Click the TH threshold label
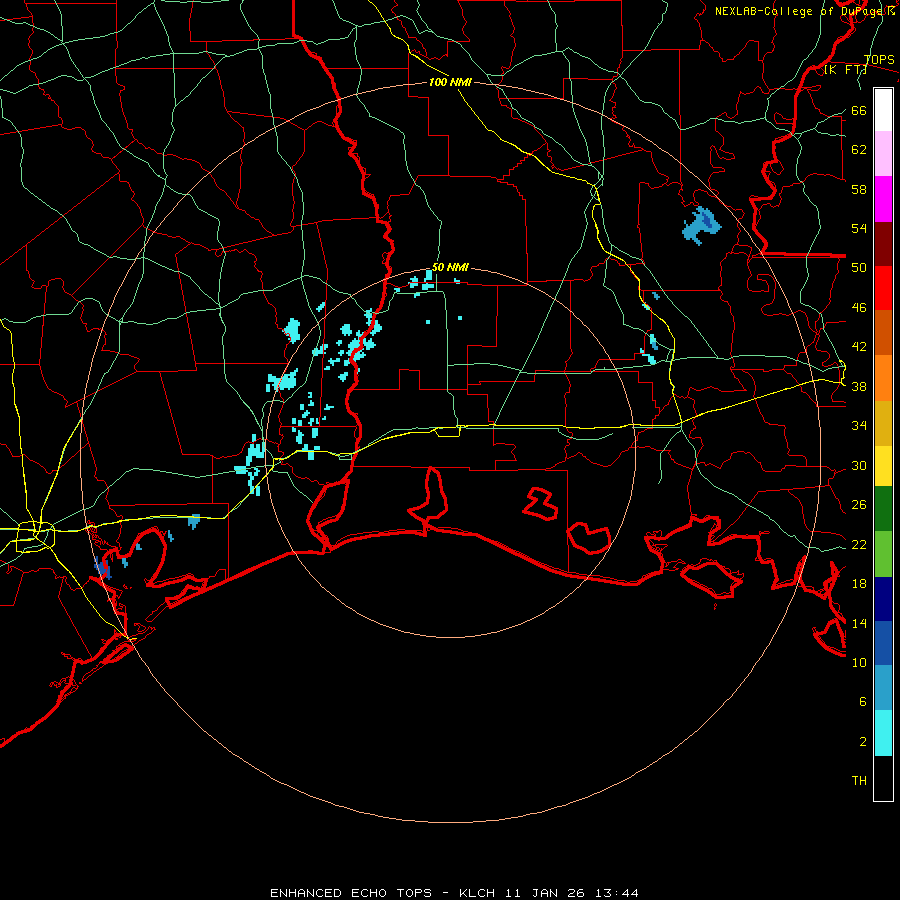 pos(859,781)
